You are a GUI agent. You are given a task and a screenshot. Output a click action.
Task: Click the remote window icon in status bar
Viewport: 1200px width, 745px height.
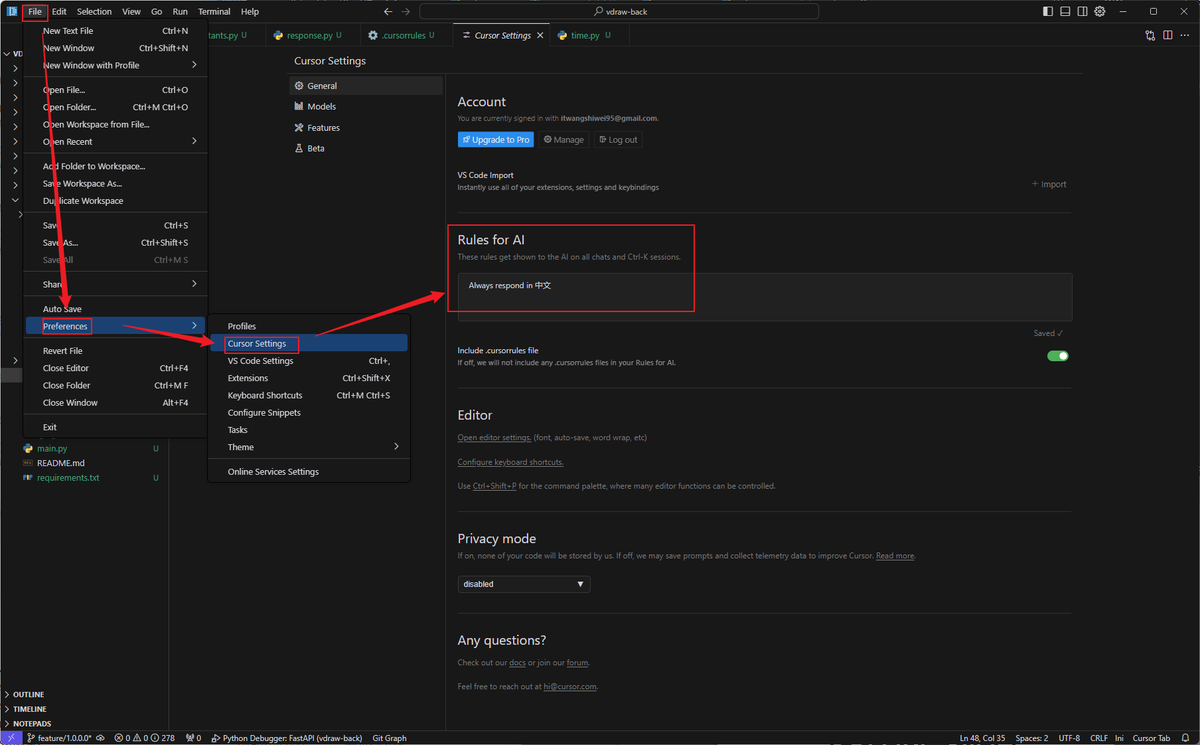point(10,738)
